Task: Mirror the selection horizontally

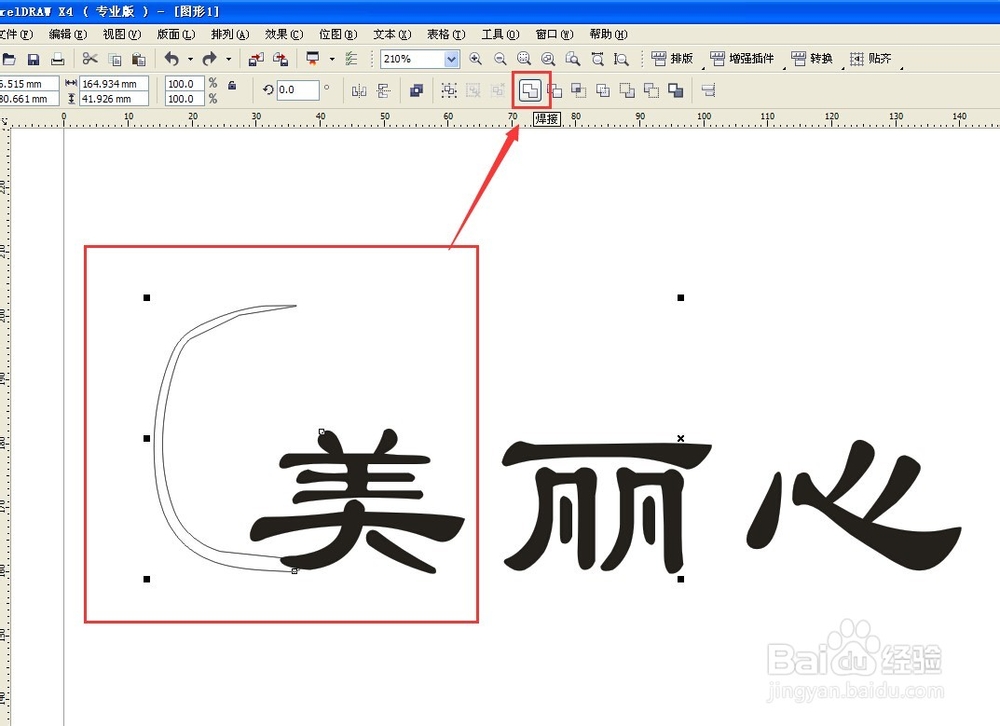Action: point(359,91)
